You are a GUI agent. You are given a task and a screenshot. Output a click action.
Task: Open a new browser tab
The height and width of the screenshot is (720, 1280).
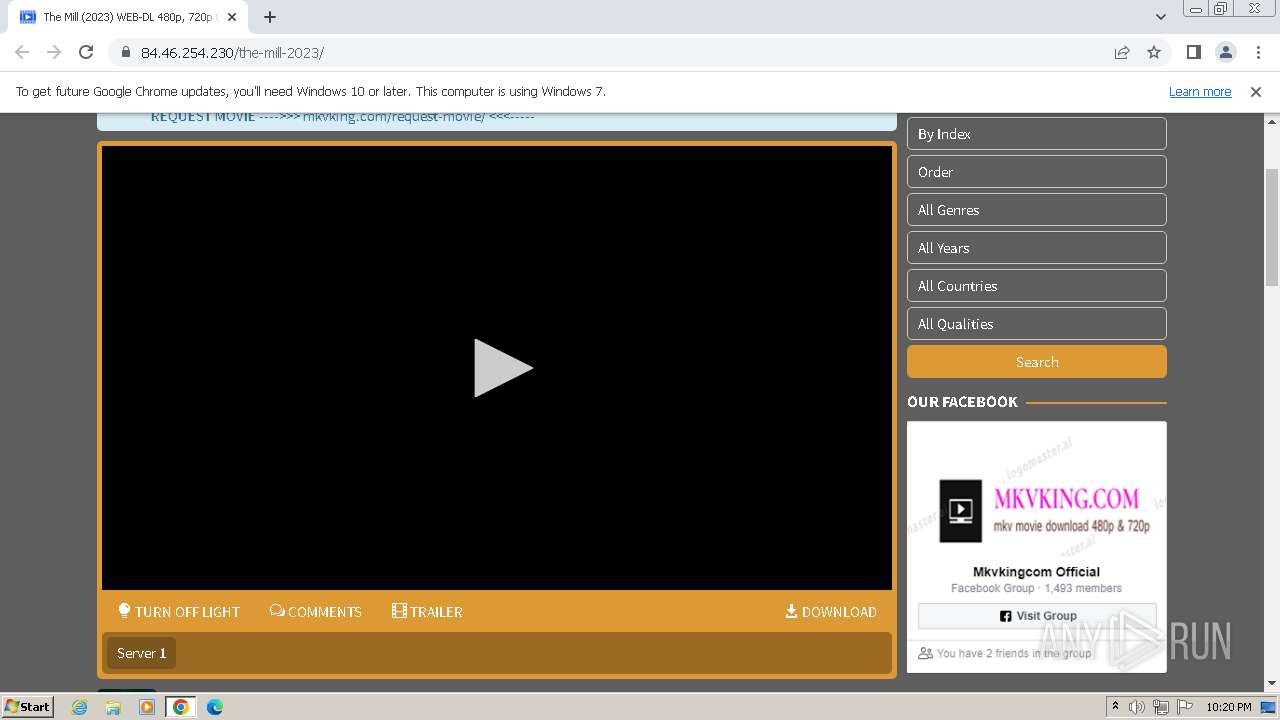click(270, 17)
